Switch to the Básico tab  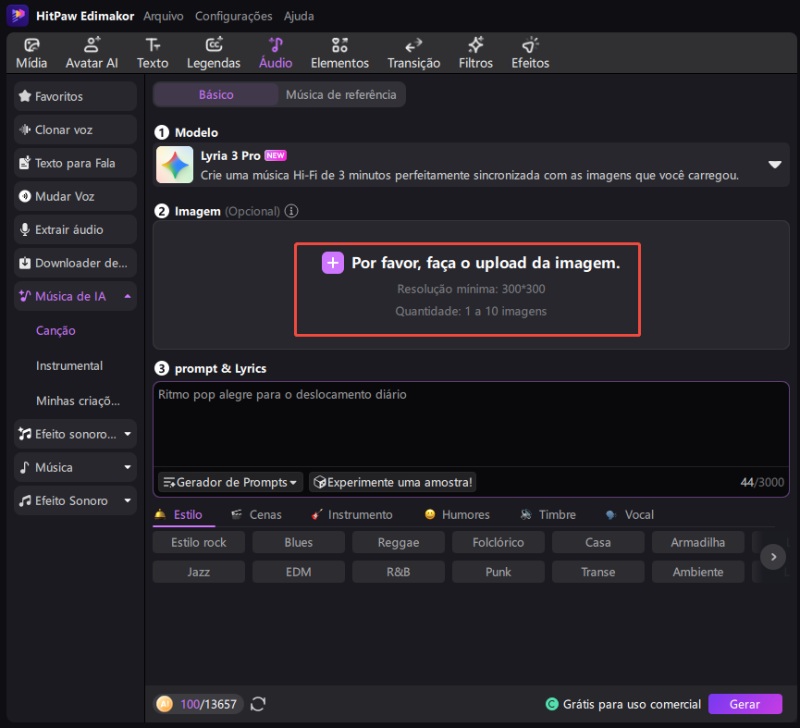click(216, 94)
